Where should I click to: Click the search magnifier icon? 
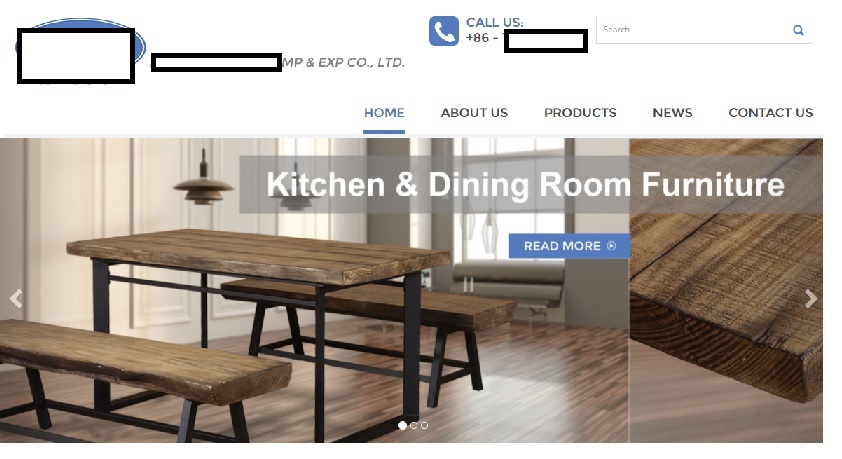(798, 30)
